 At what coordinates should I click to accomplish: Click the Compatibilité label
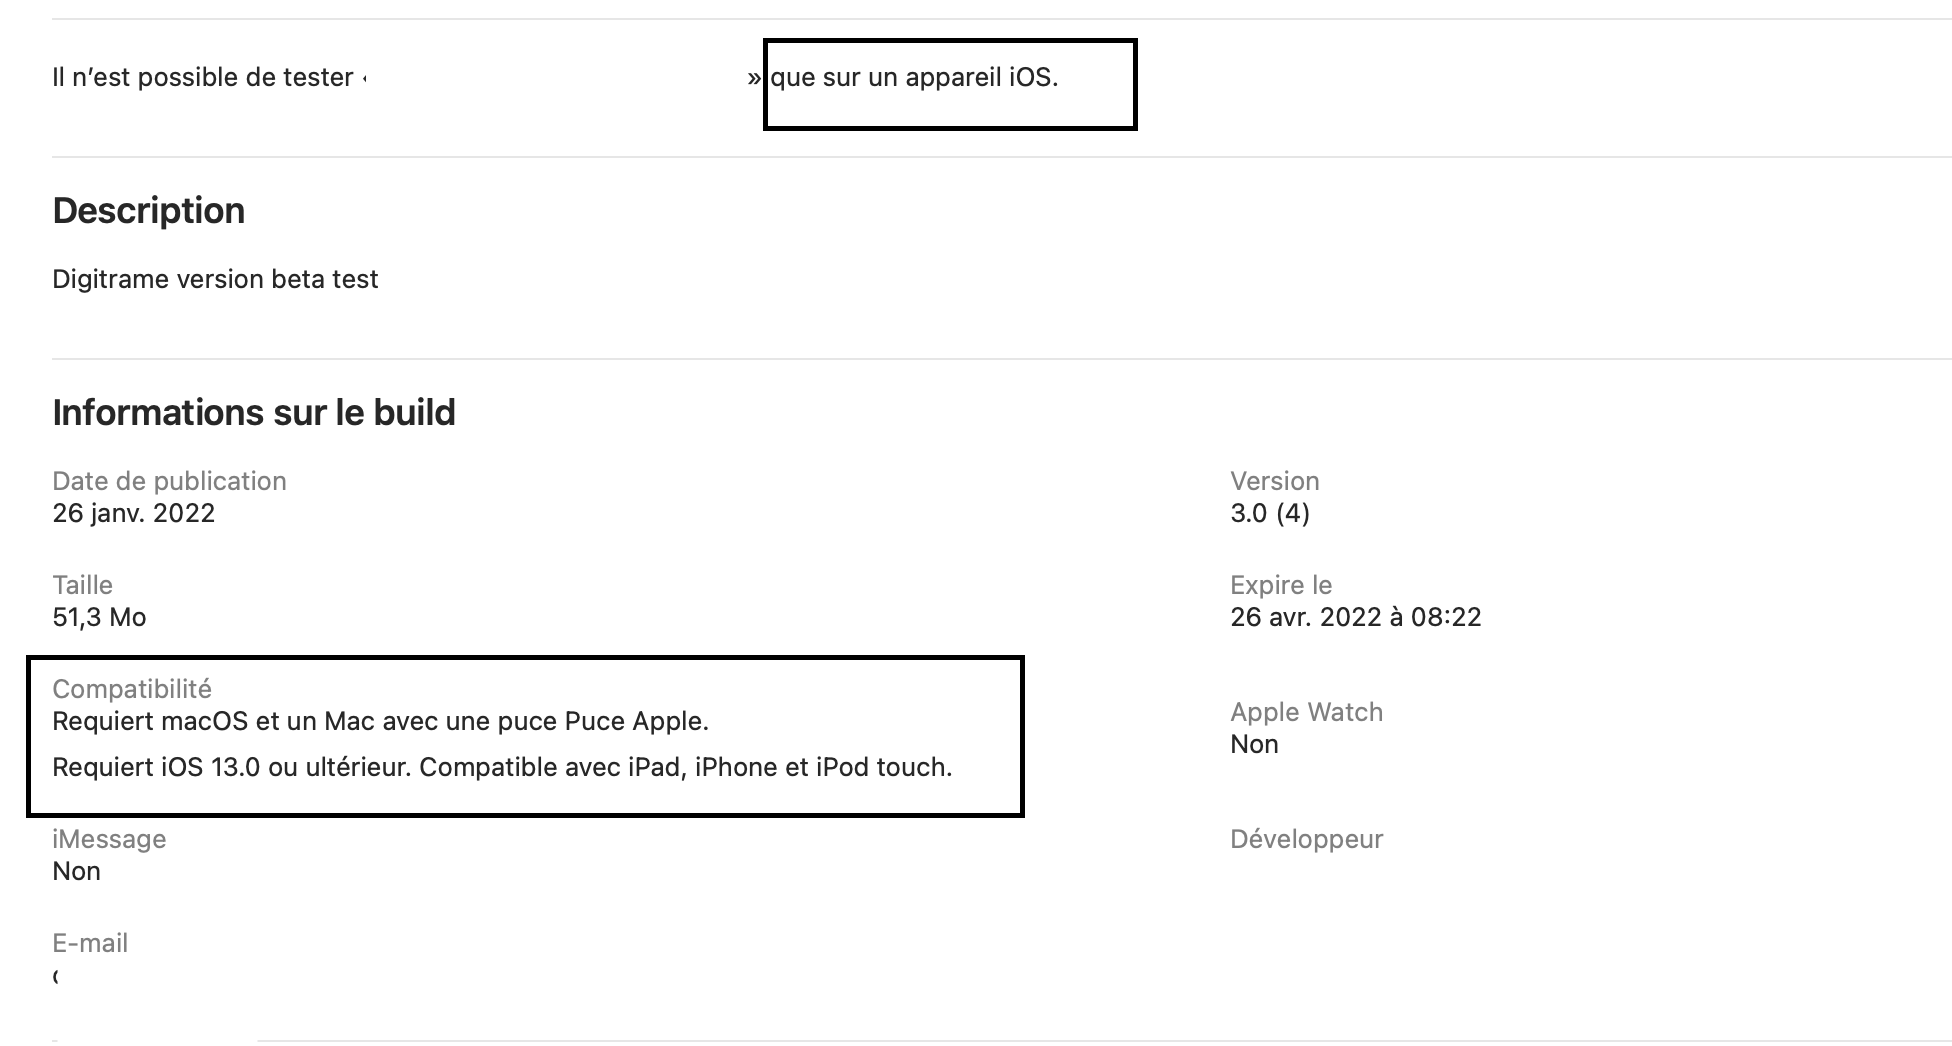[x=132, y=689]
